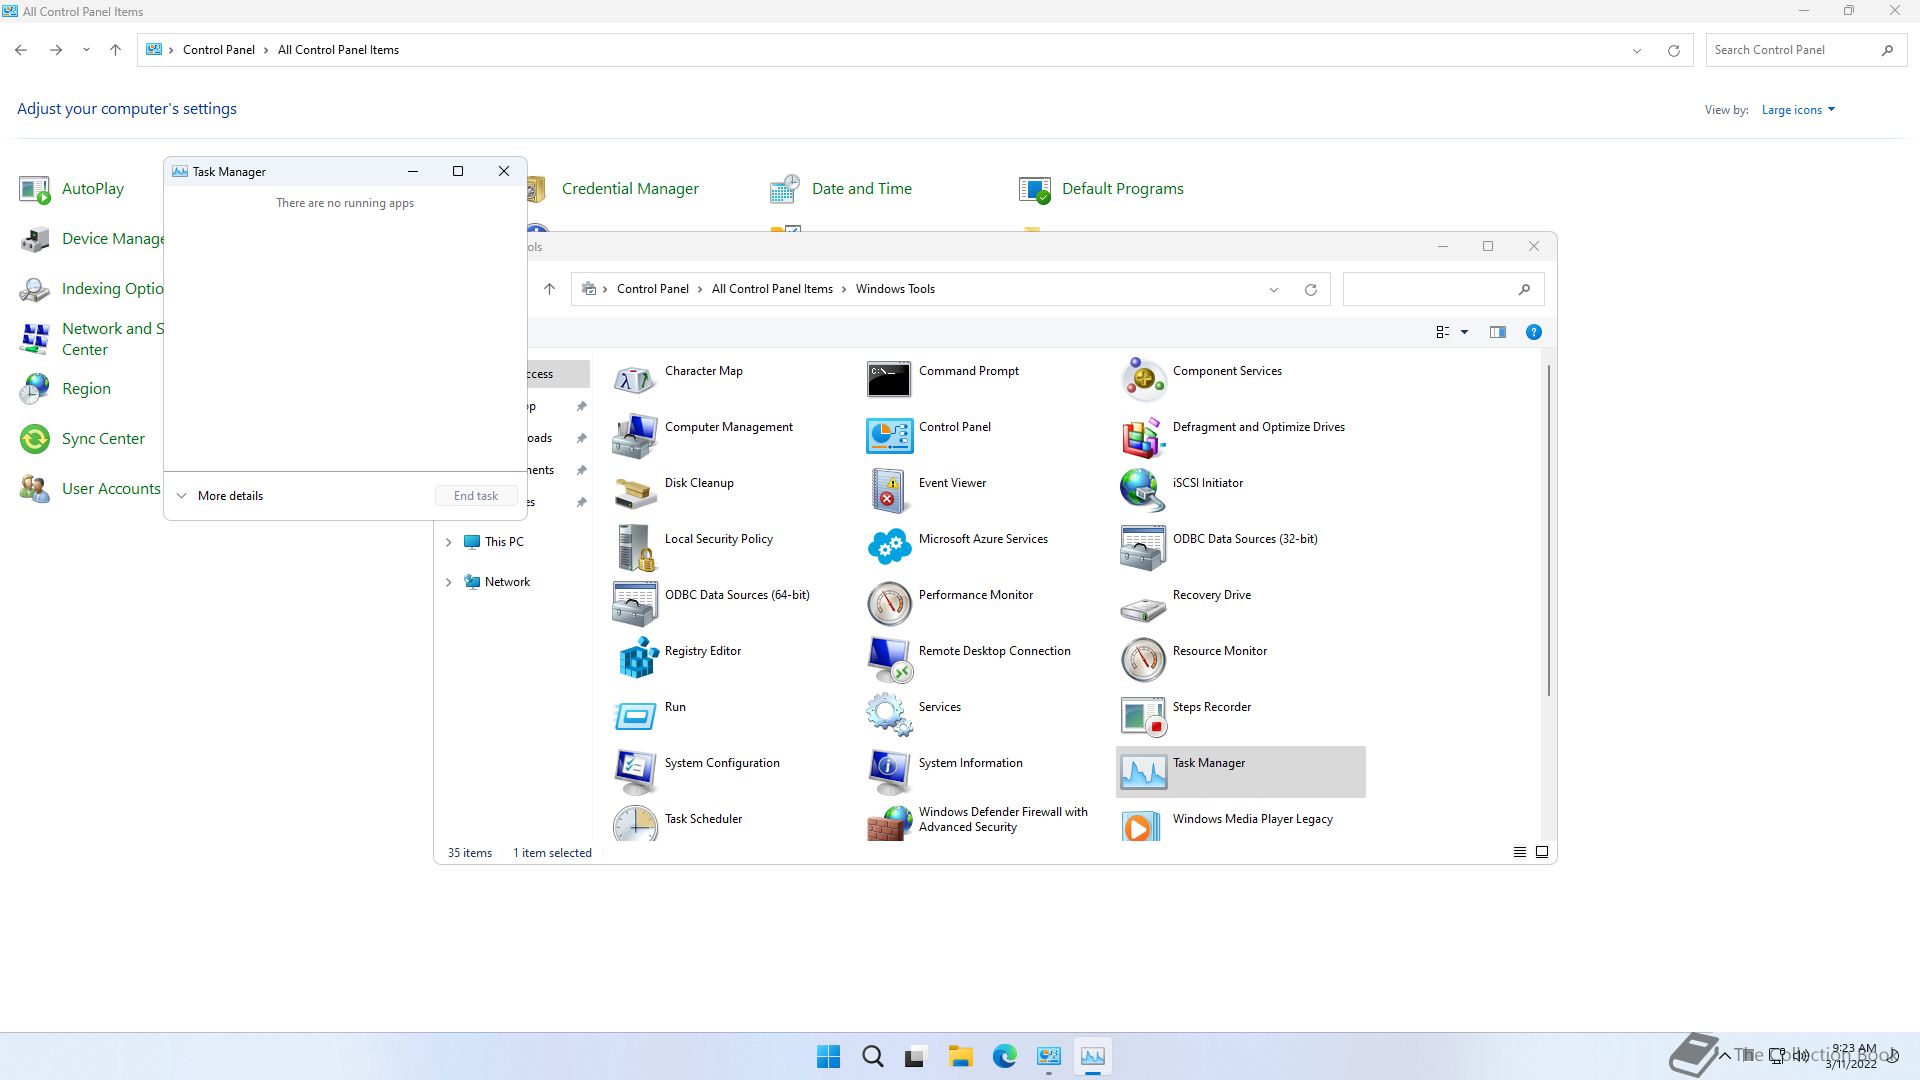Toggle the preview pane in Windows Tools

click(x=1497, y=332)
